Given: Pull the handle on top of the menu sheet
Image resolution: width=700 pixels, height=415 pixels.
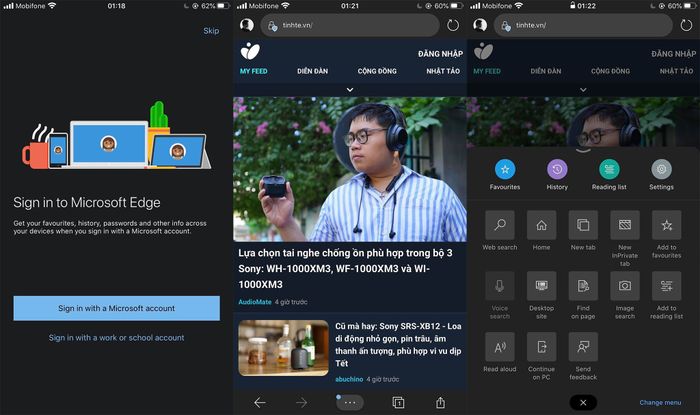Looking at the screenshot, I should click(583, 151).
